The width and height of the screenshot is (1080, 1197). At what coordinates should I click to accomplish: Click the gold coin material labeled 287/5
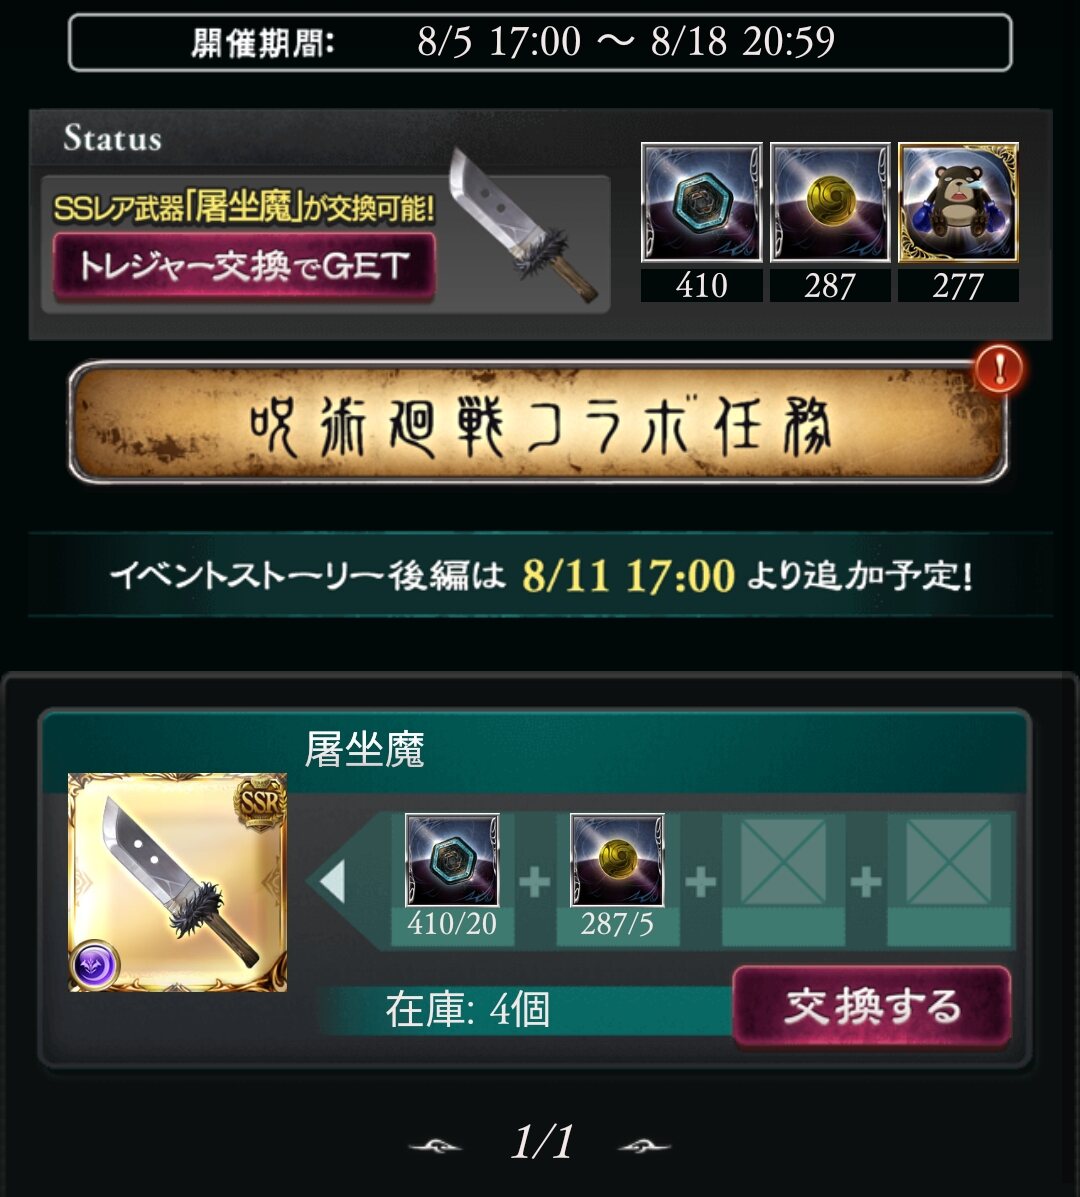click(x=617, y=860)
